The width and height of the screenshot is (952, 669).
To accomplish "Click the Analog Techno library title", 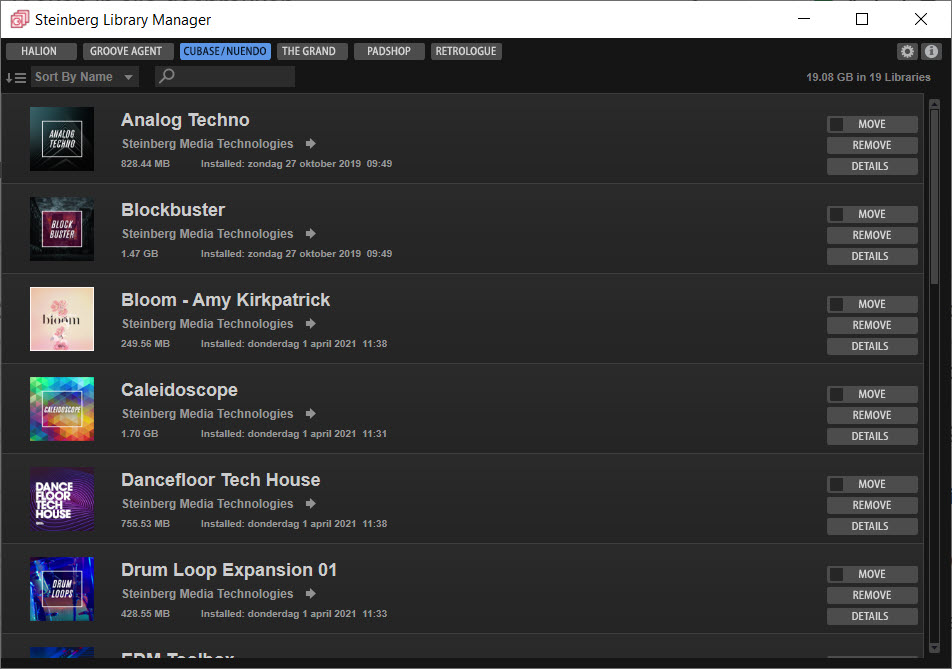I will [185, 120].
